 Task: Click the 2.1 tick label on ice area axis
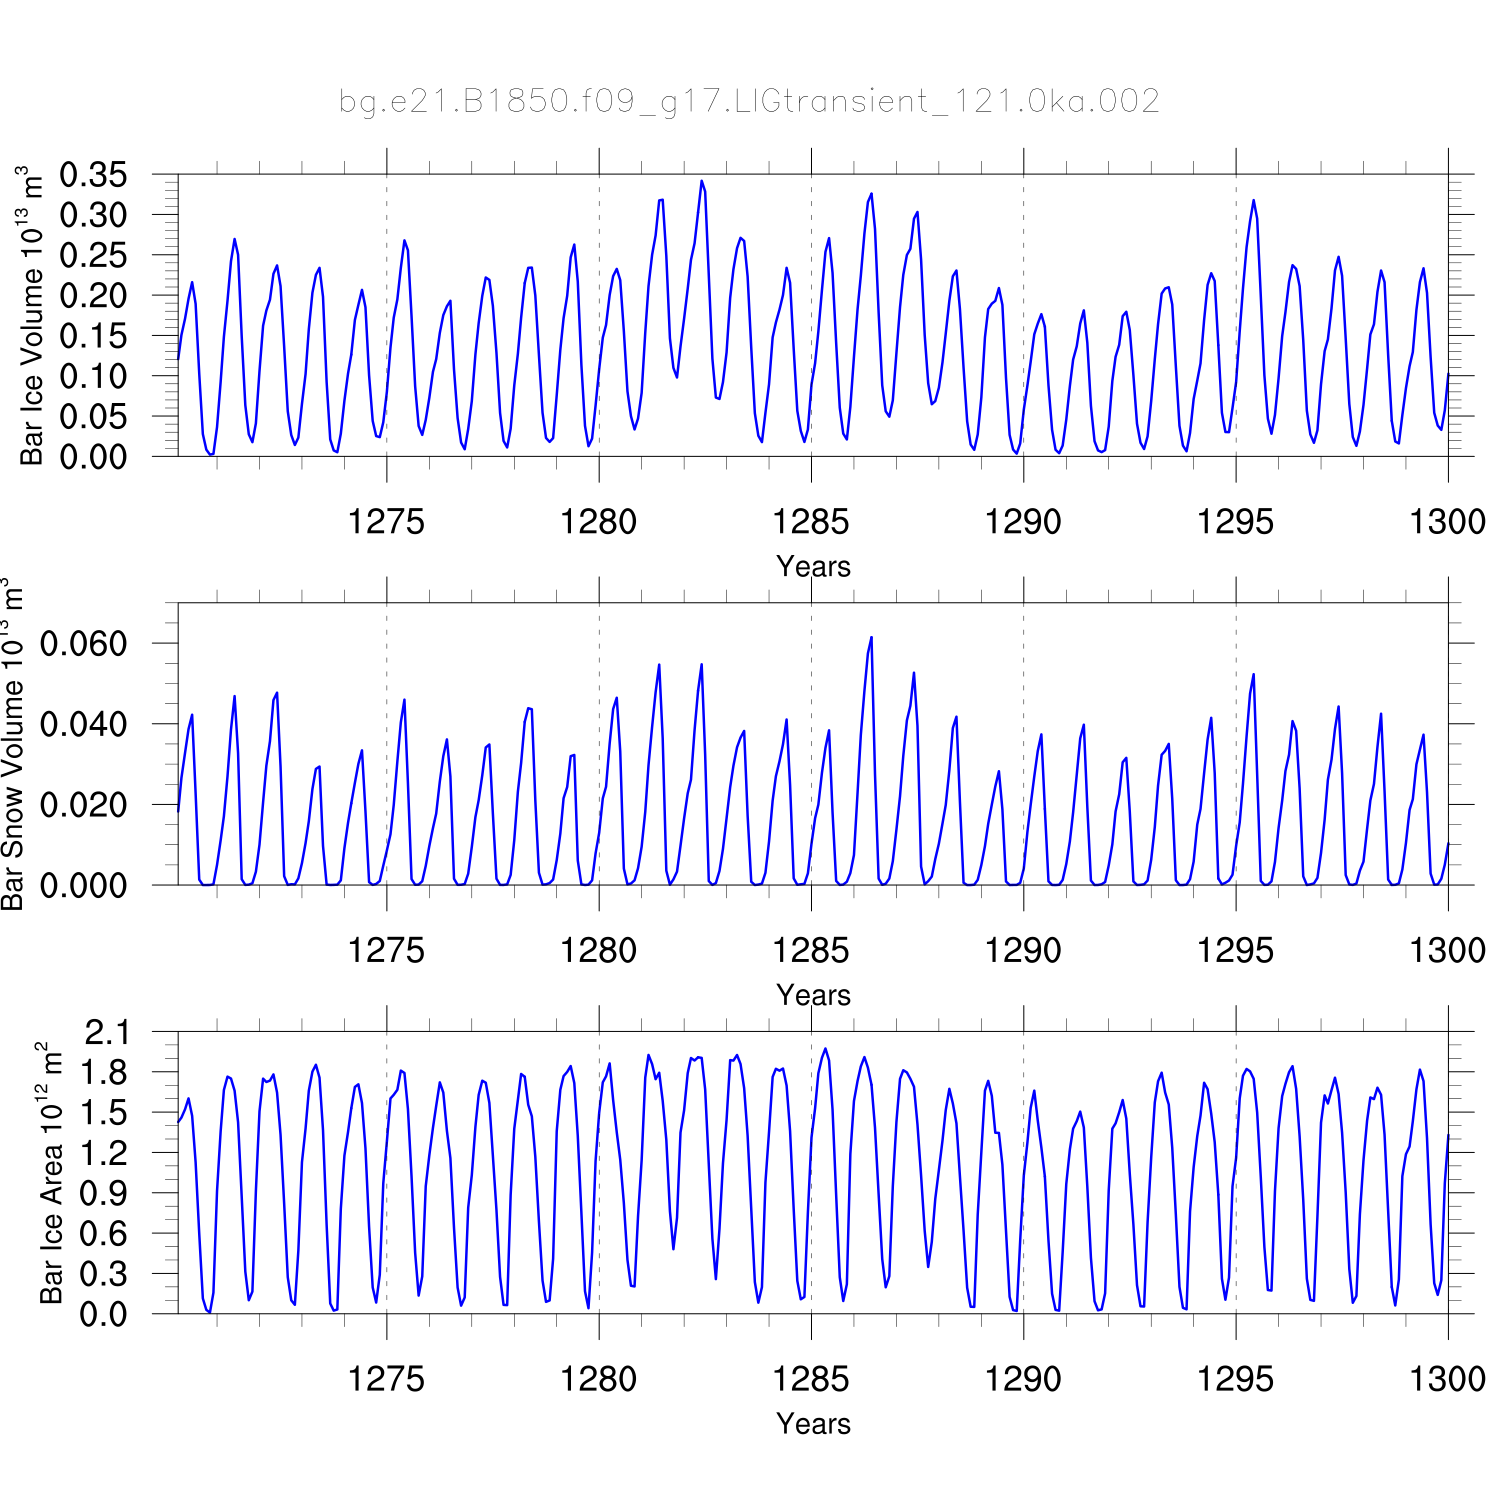pos(106,1032)
